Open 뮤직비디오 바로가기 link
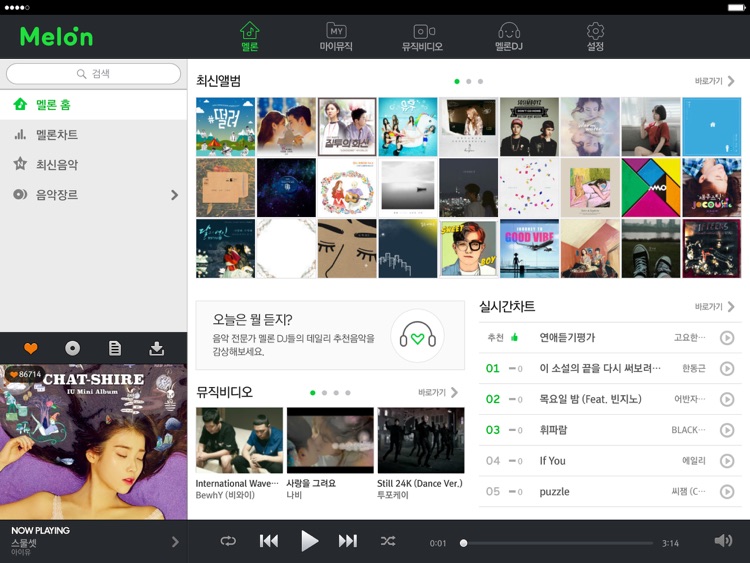750x563 pixels. [x=438, y=392]
